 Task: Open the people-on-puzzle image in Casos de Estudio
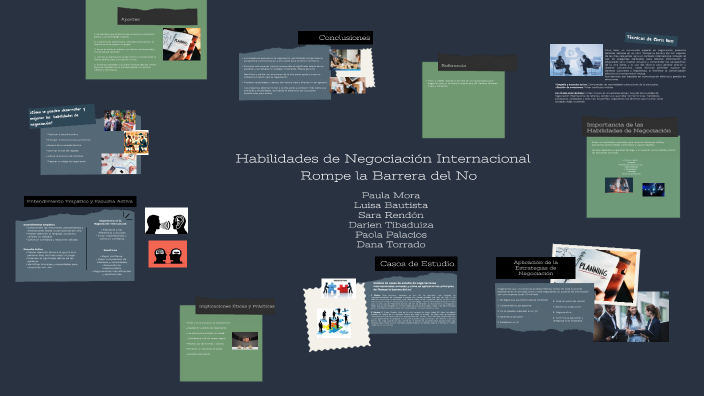(x=334, y=323)
